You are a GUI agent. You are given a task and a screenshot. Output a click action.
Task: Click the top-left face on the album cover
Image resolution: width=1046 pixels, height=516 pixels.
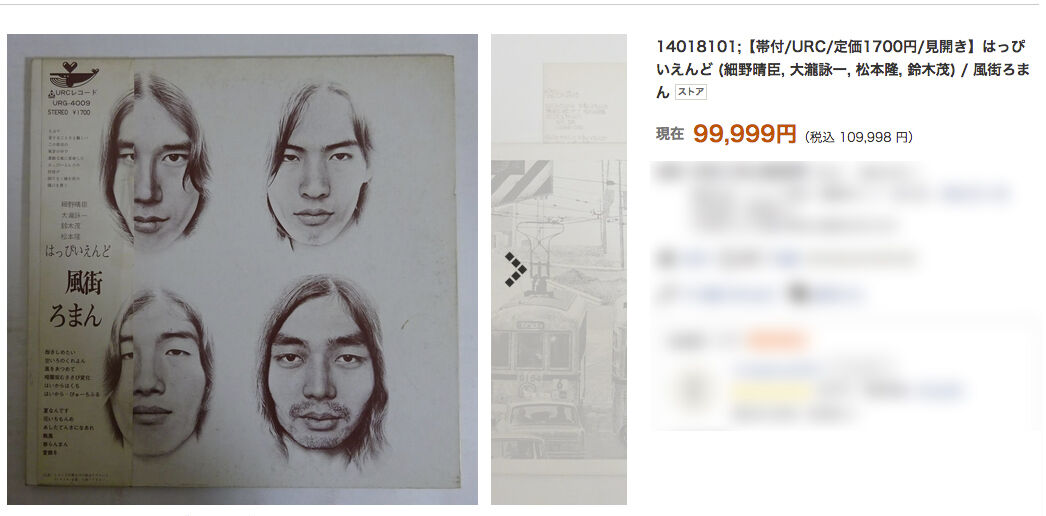(155, 160)
